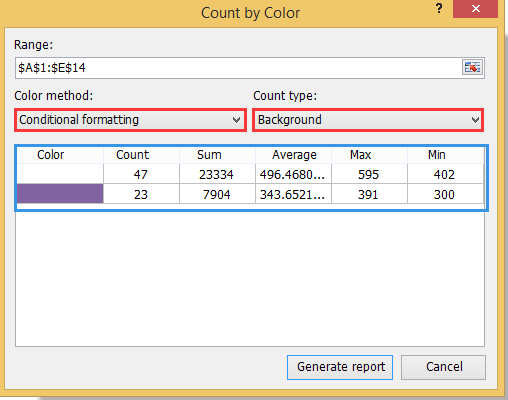The image size is (508, 400).
Task: Click the count value 23 cell
Action: 141,194
